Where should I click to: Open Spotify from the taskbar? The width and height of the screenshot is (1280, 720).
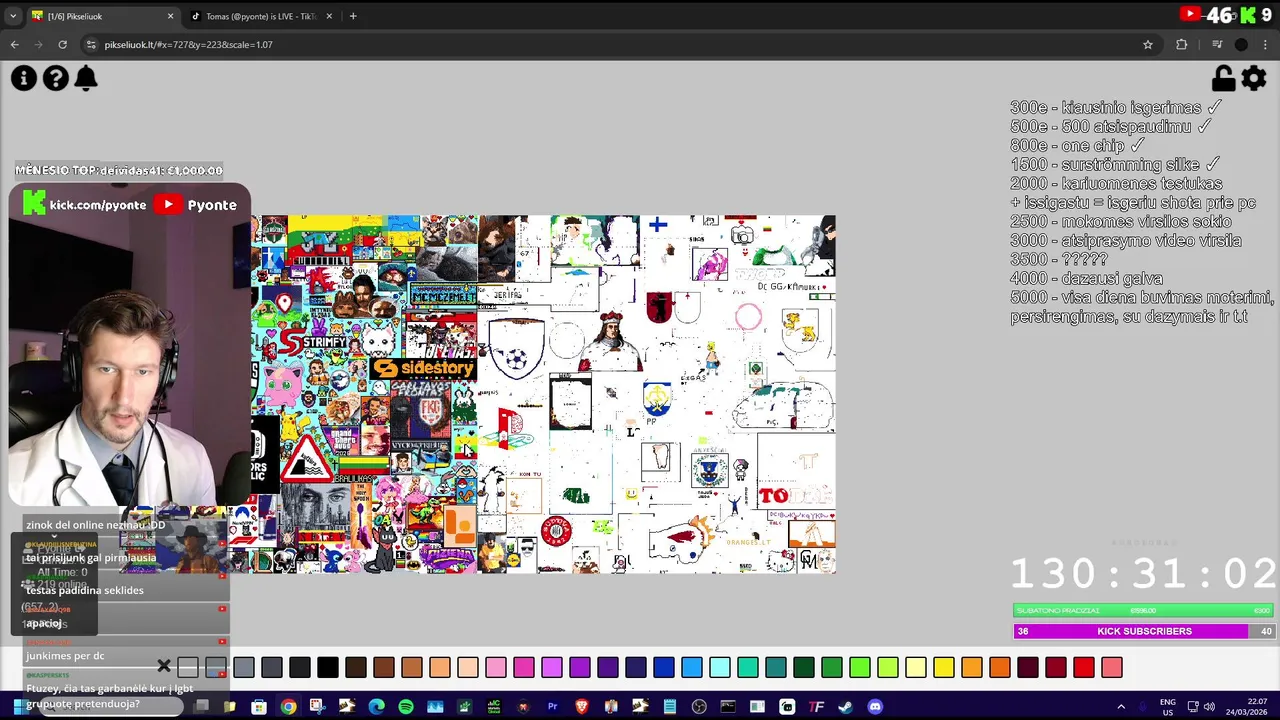pyautogui.click(x=405, y=707)
